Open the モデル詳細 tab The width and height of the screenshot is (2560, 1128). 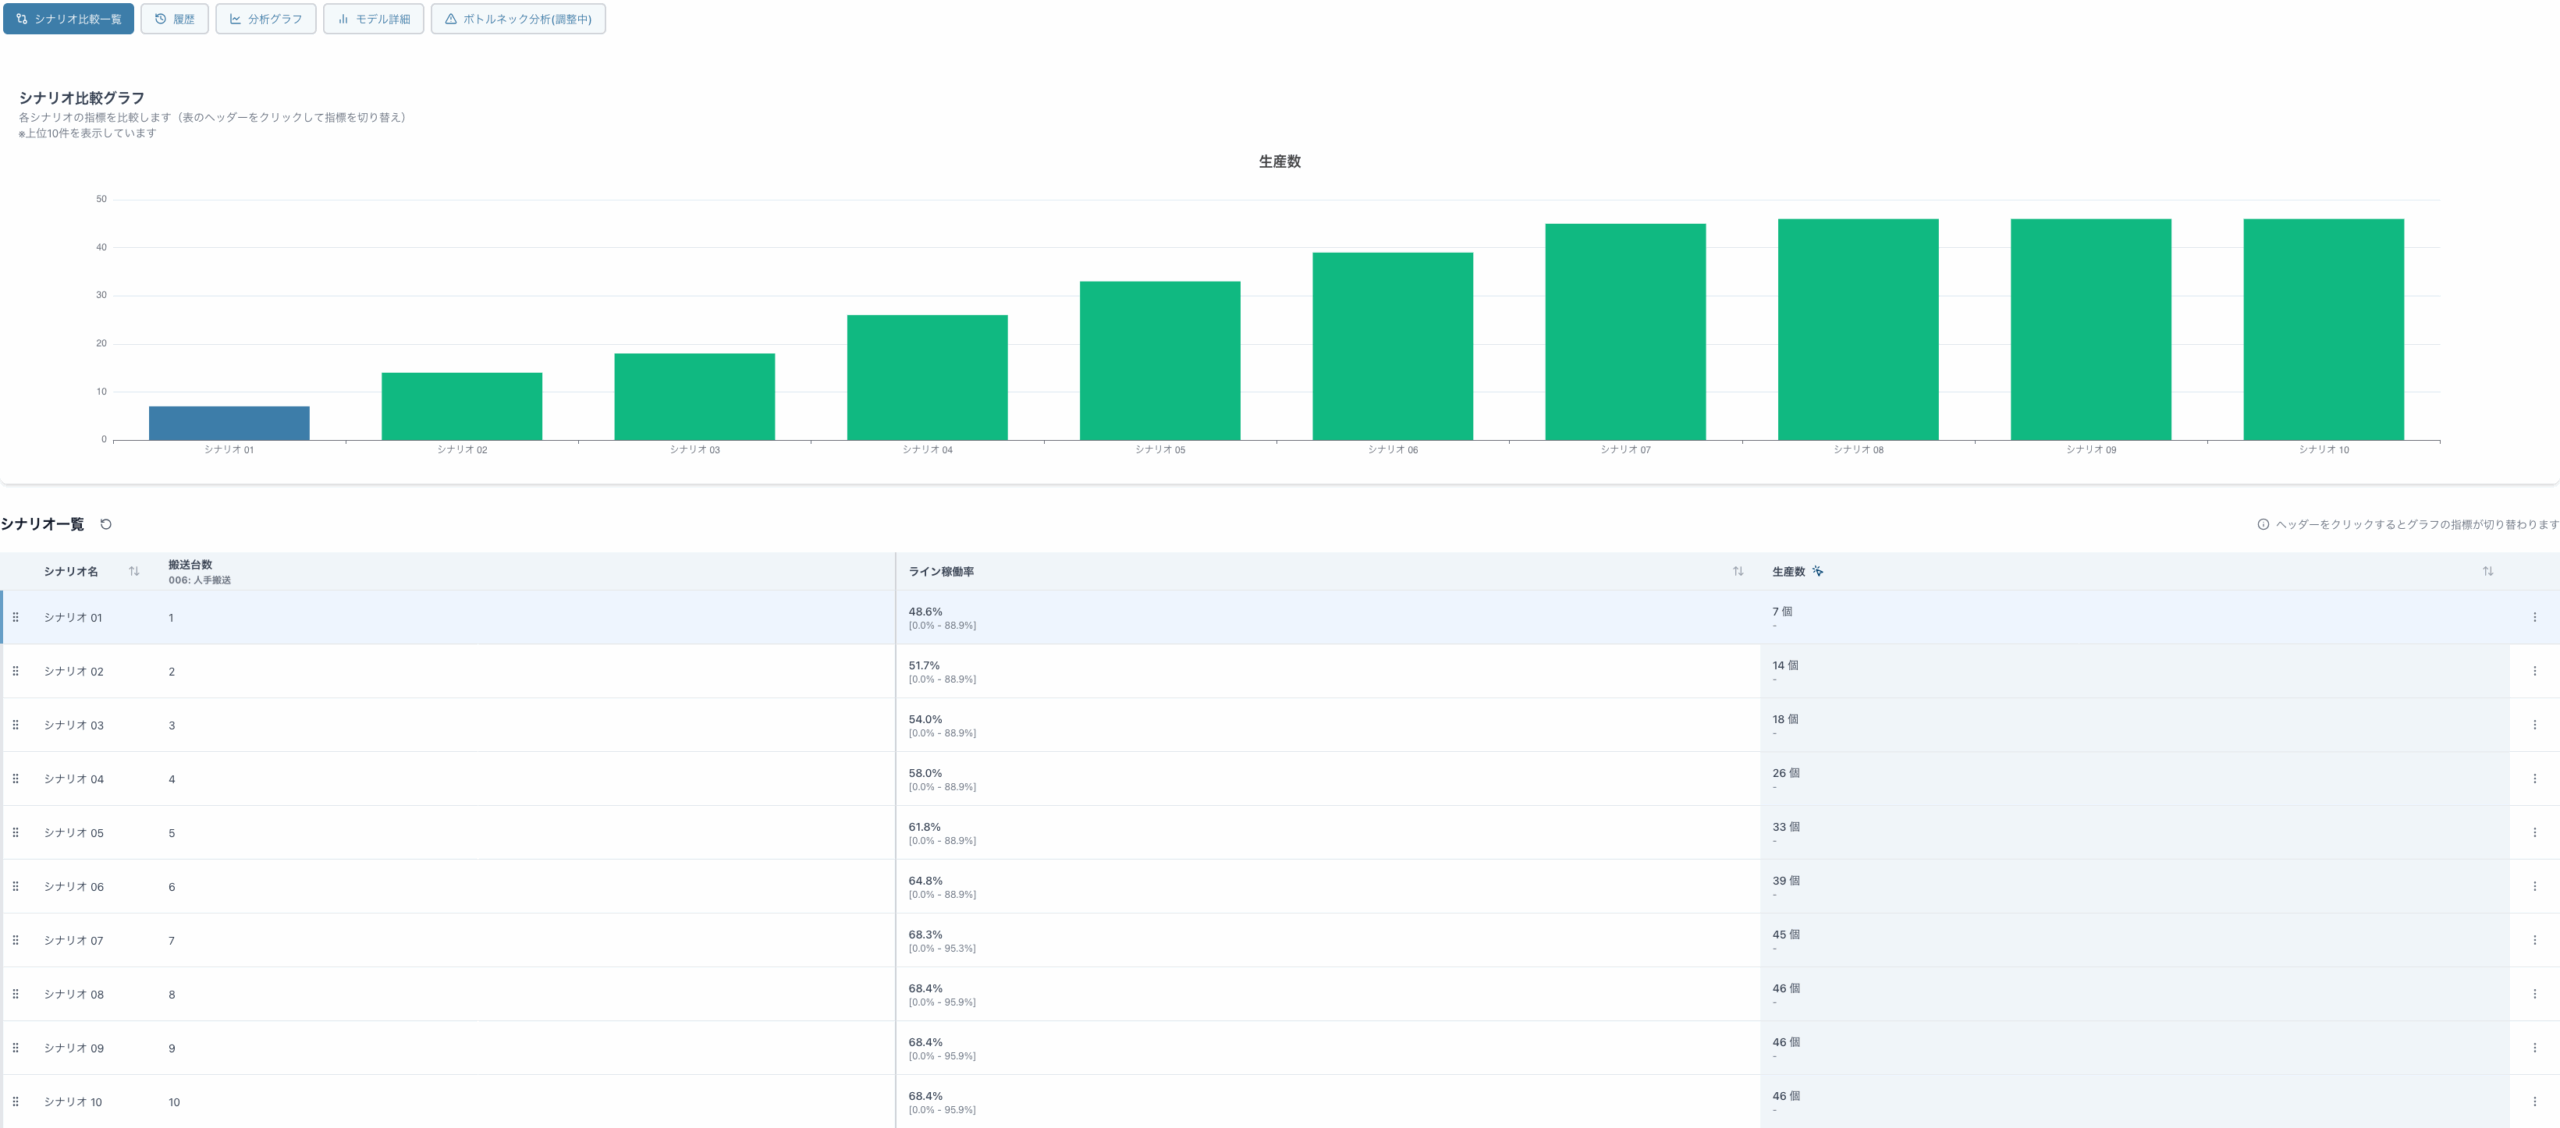click(x=373, y=19)
